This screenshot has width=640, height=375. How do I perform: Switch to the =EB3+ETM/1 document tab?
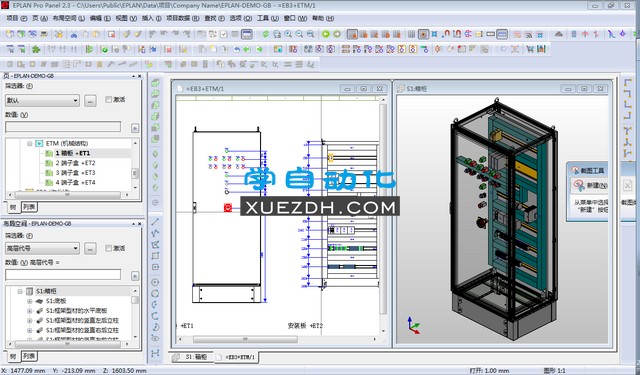tap(237, 357)
